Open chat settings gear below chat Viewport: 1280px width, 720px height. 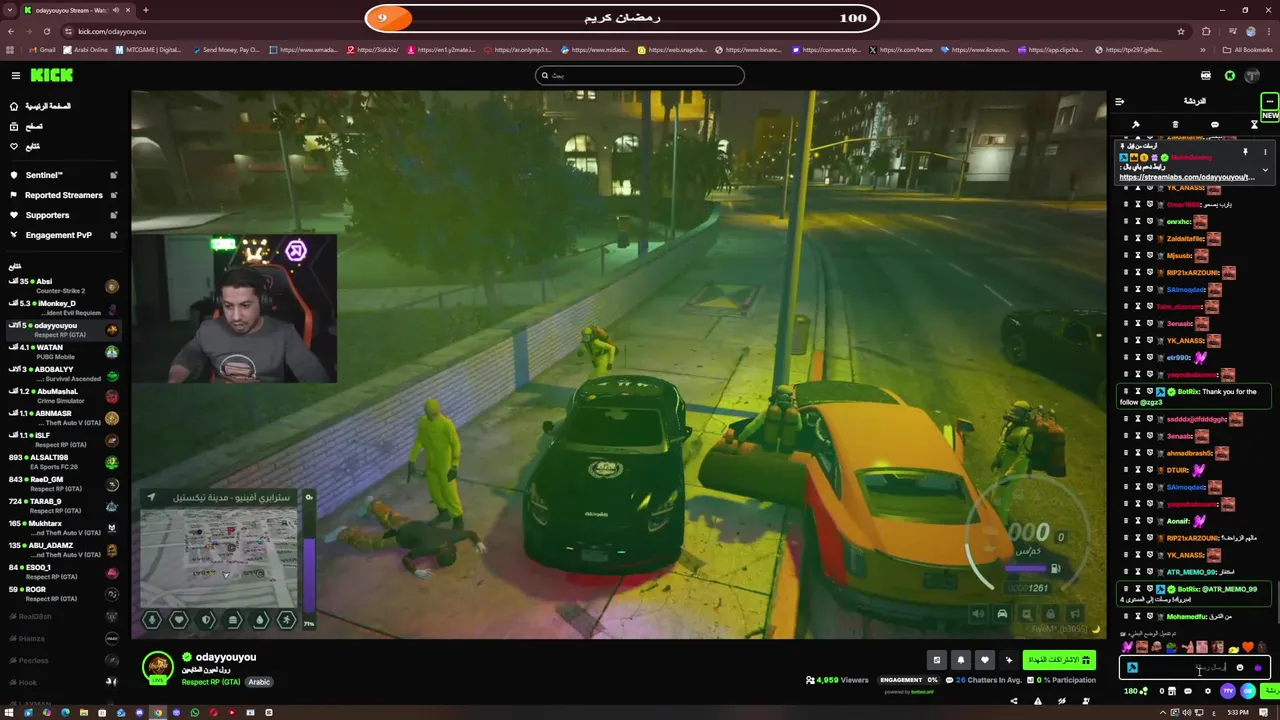pyautogui.click(x=1207, y=691)
